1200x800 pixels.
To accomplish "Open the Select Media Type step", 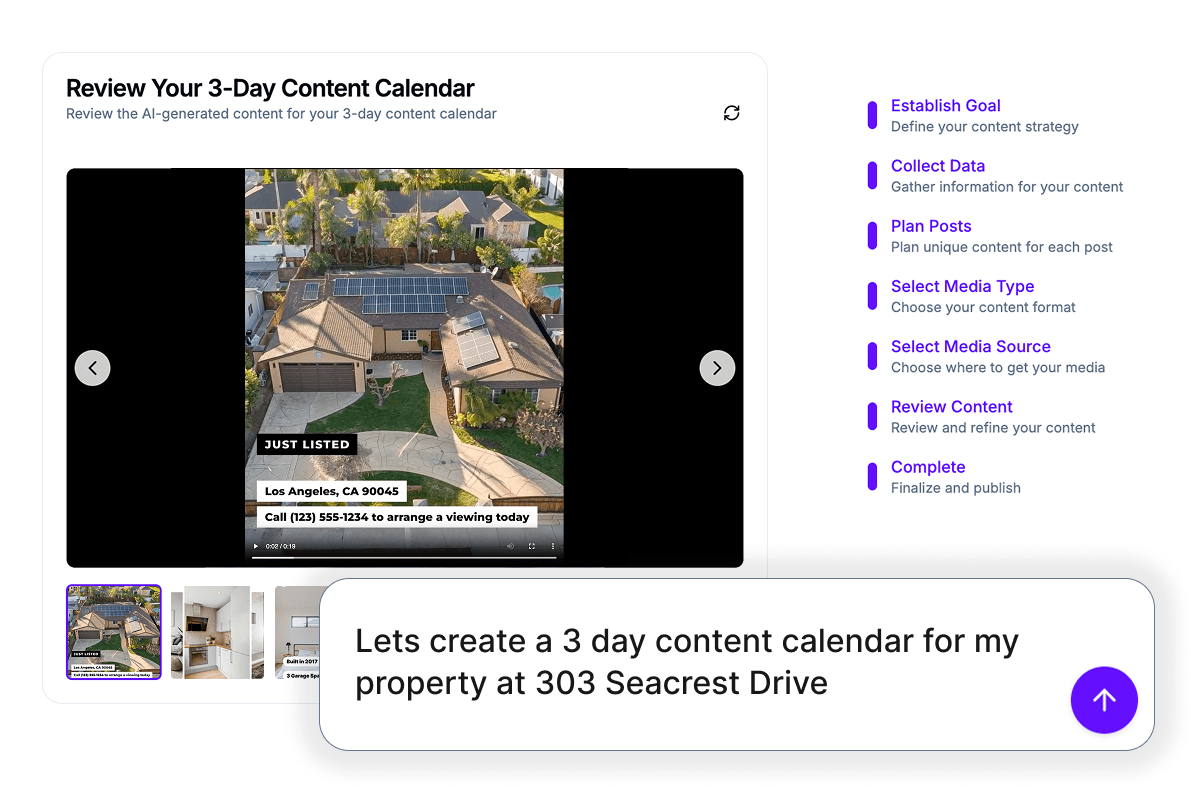I will pyautogui.click(x=962, y=286).
